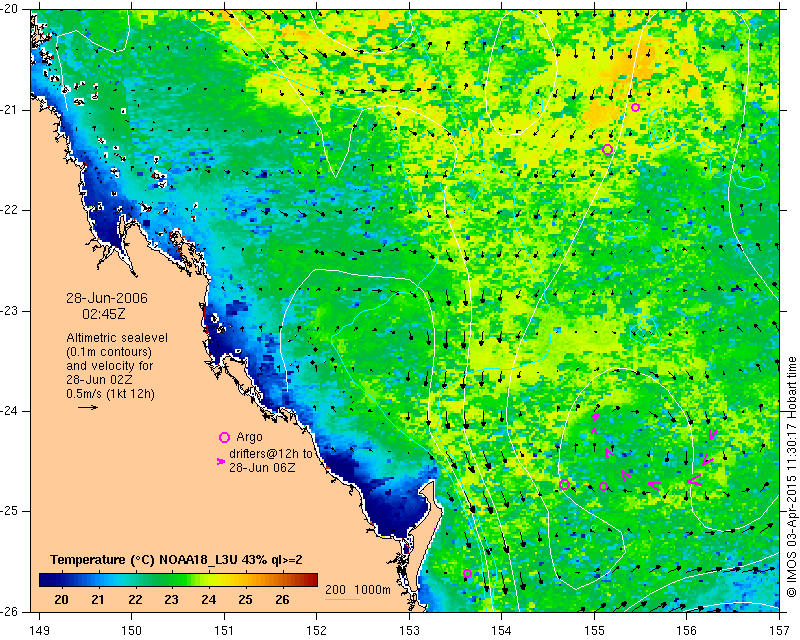Click the latitude axis label -25
The image size is (800, 640).
point(11,511)
